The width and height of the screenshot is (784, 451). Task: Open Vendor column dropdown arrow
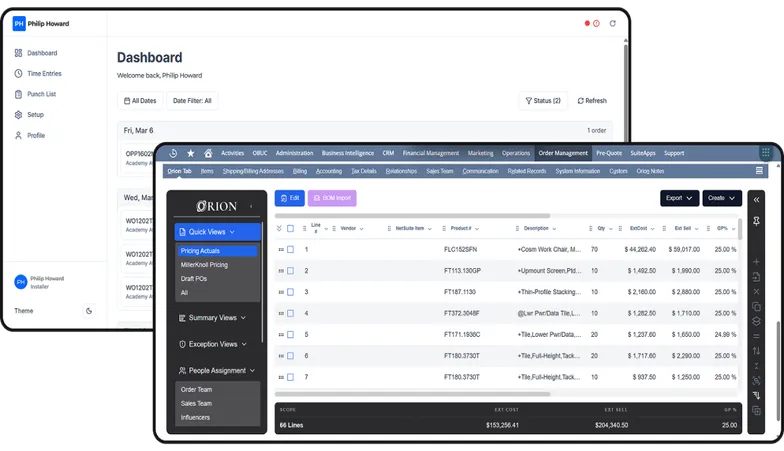click(x=362, y=228)
